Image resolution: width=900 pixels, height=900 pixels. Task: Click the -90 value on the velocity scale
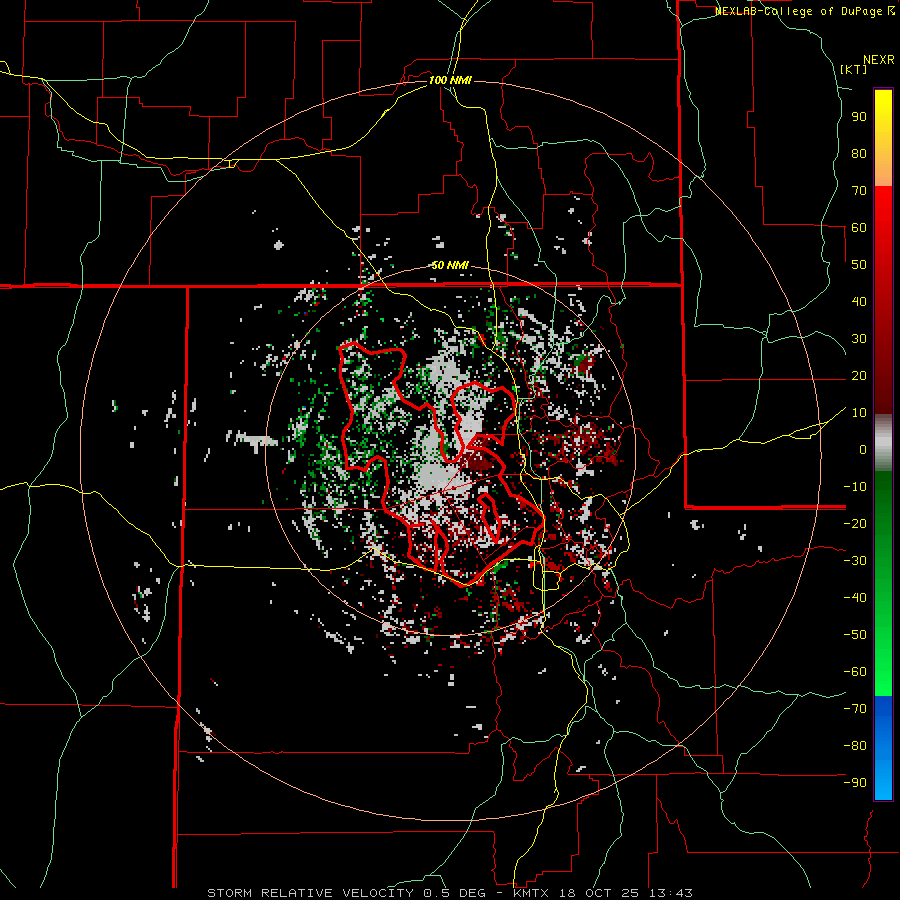[x=855, y=783]
